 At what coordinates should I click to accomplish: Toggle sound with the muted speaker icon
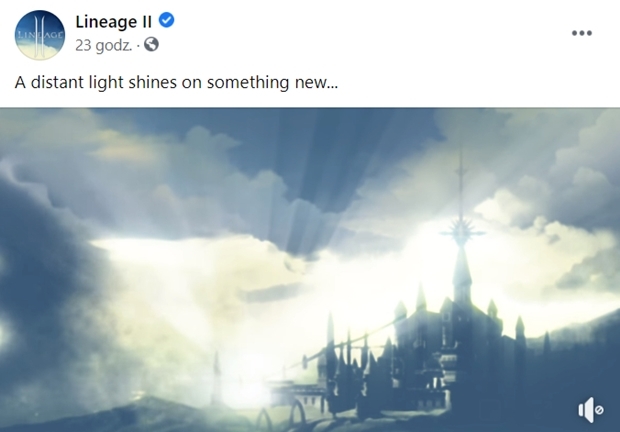coord(591,410)
